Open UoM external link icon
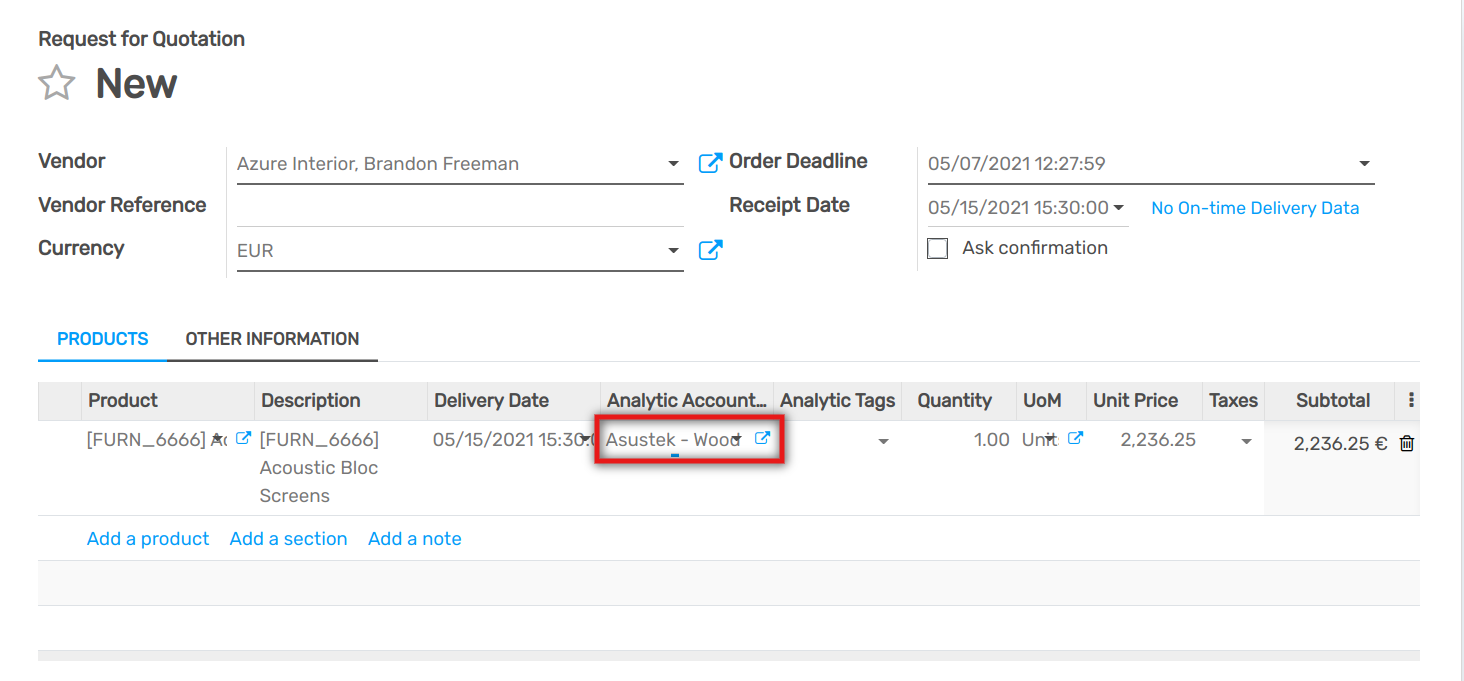 [x=1075, y=438]
